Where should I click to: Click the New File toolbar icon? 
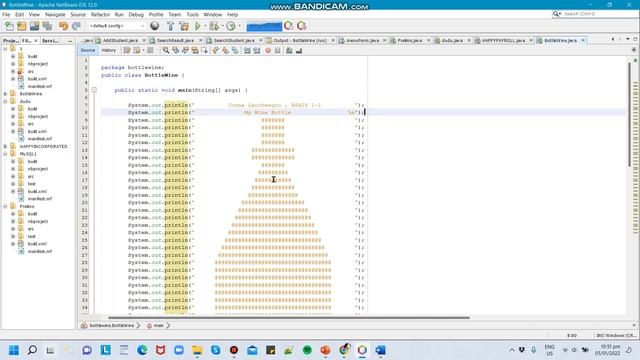pos(9,26)
